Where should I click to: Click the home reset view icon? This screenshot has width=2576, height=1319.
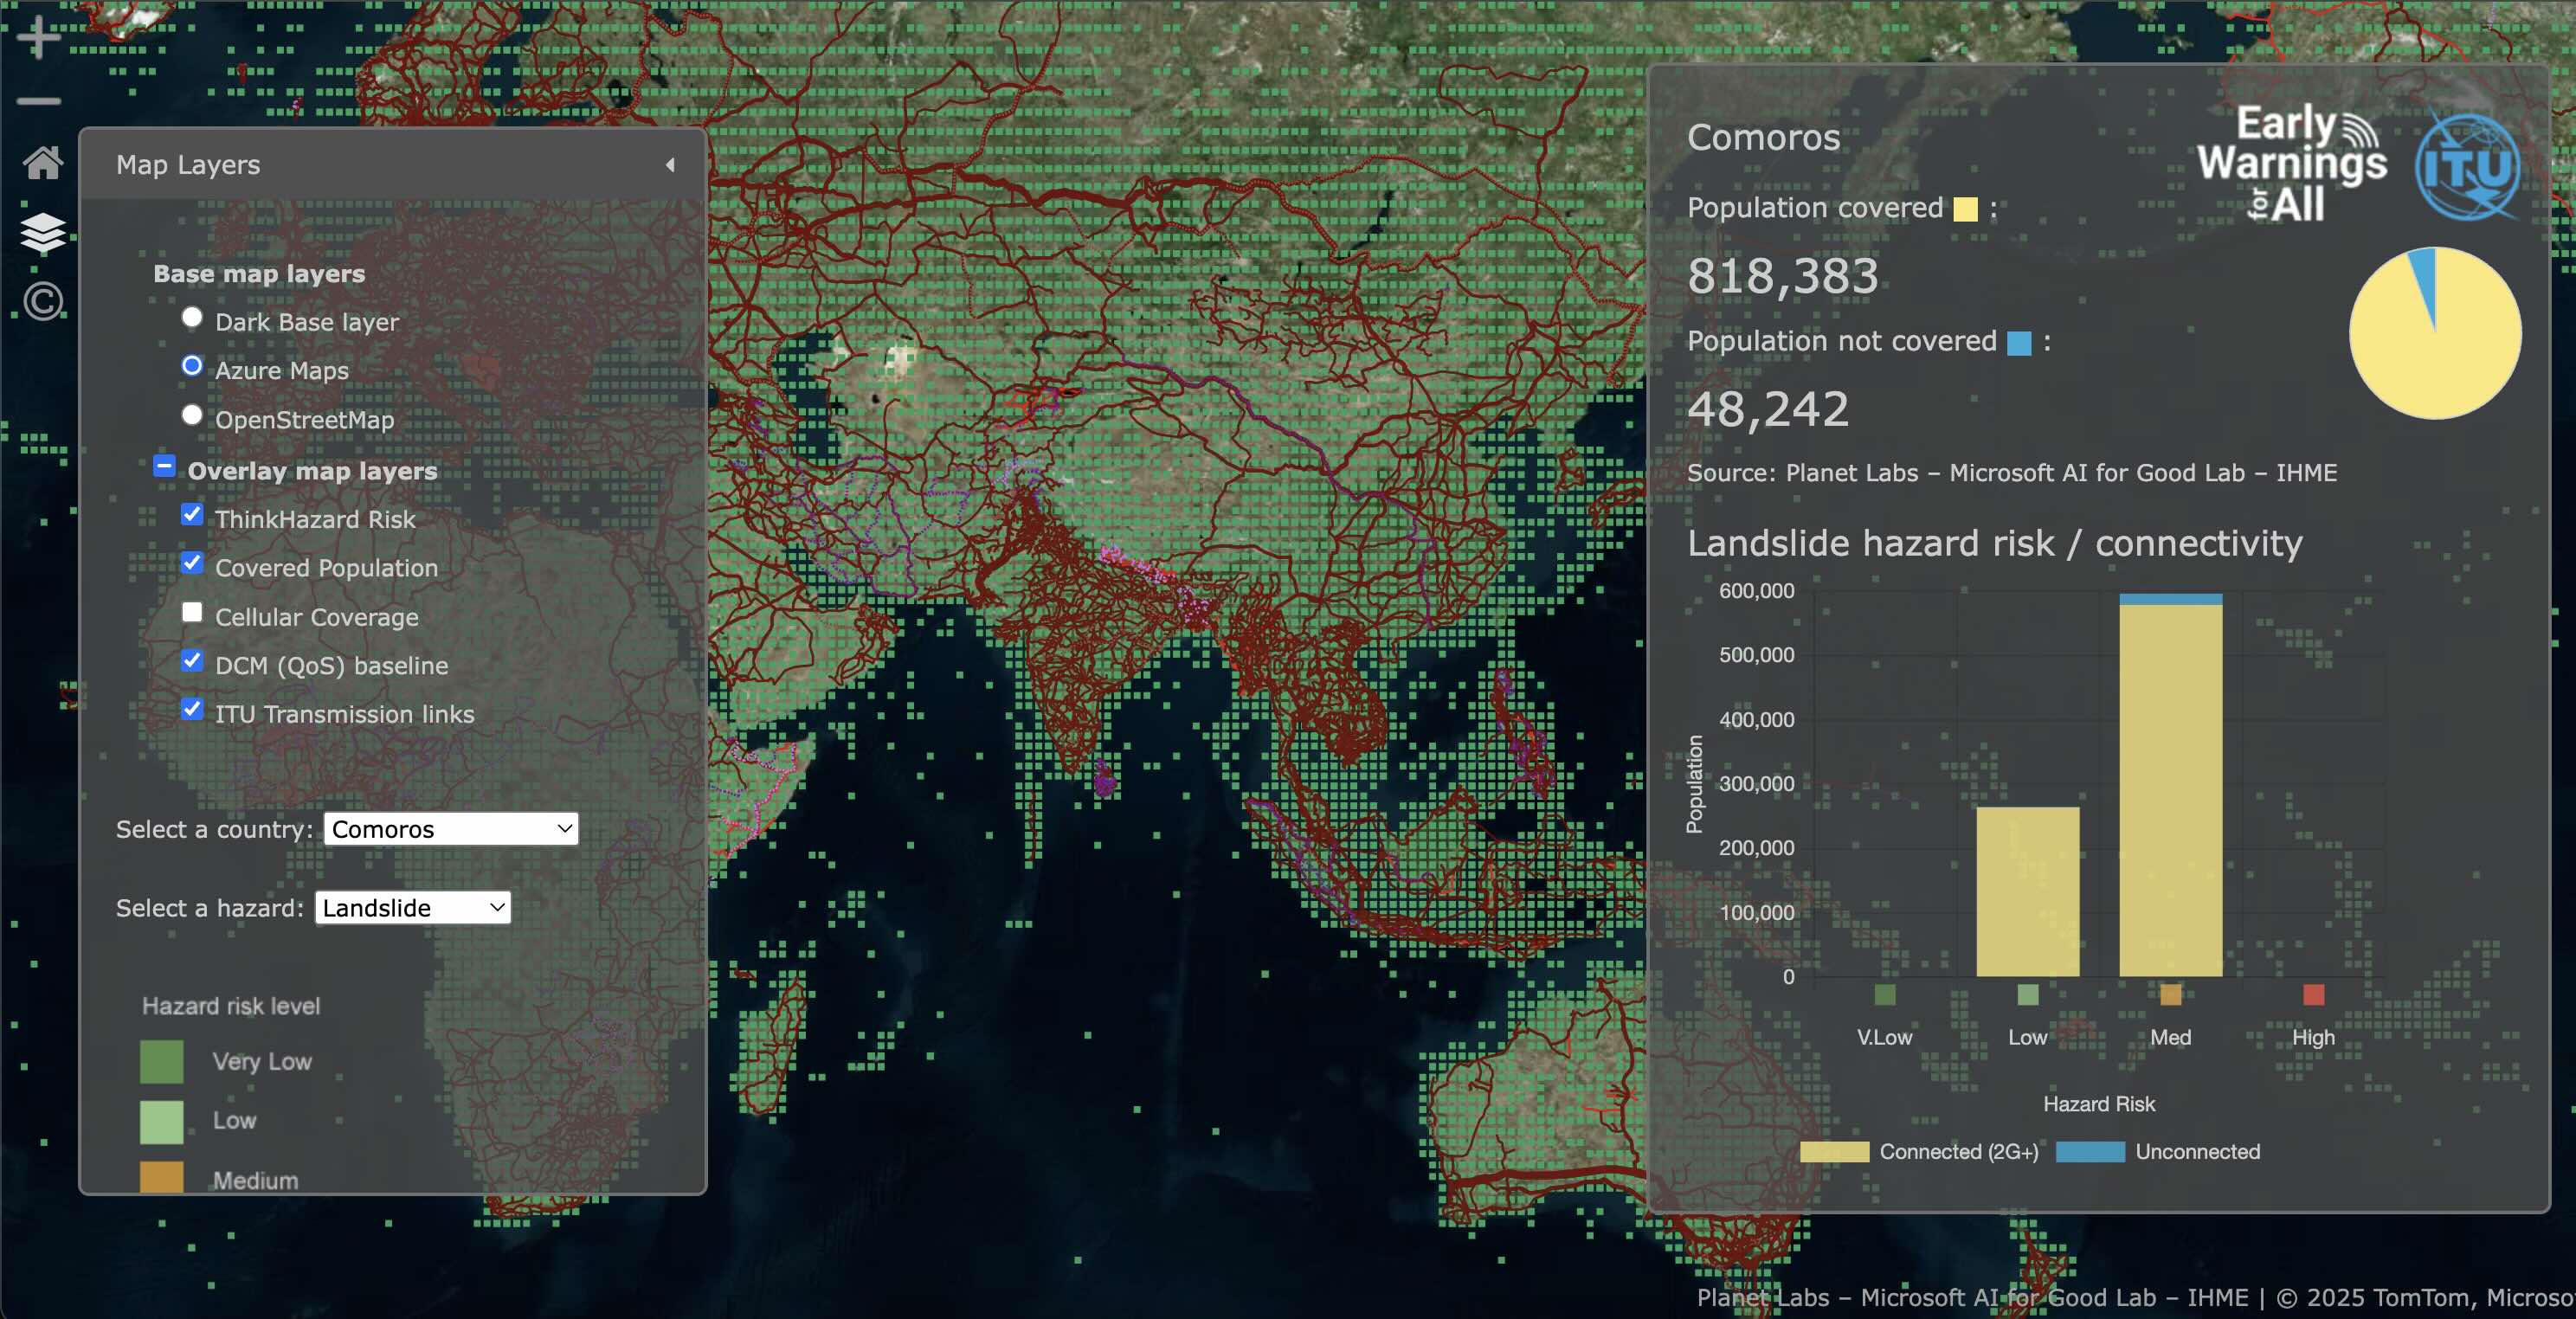tap(42, 163)
